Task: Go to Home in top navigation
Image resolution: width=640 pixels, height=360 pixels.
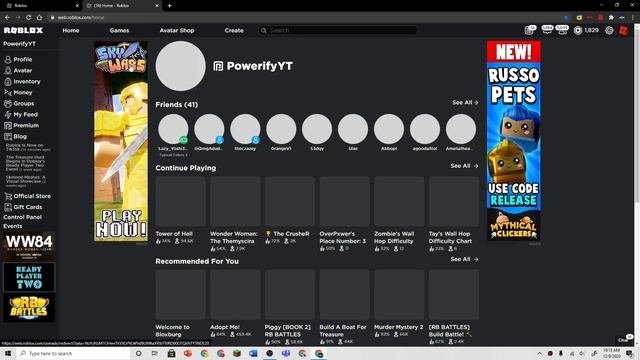Action: (x=71, y=31)
